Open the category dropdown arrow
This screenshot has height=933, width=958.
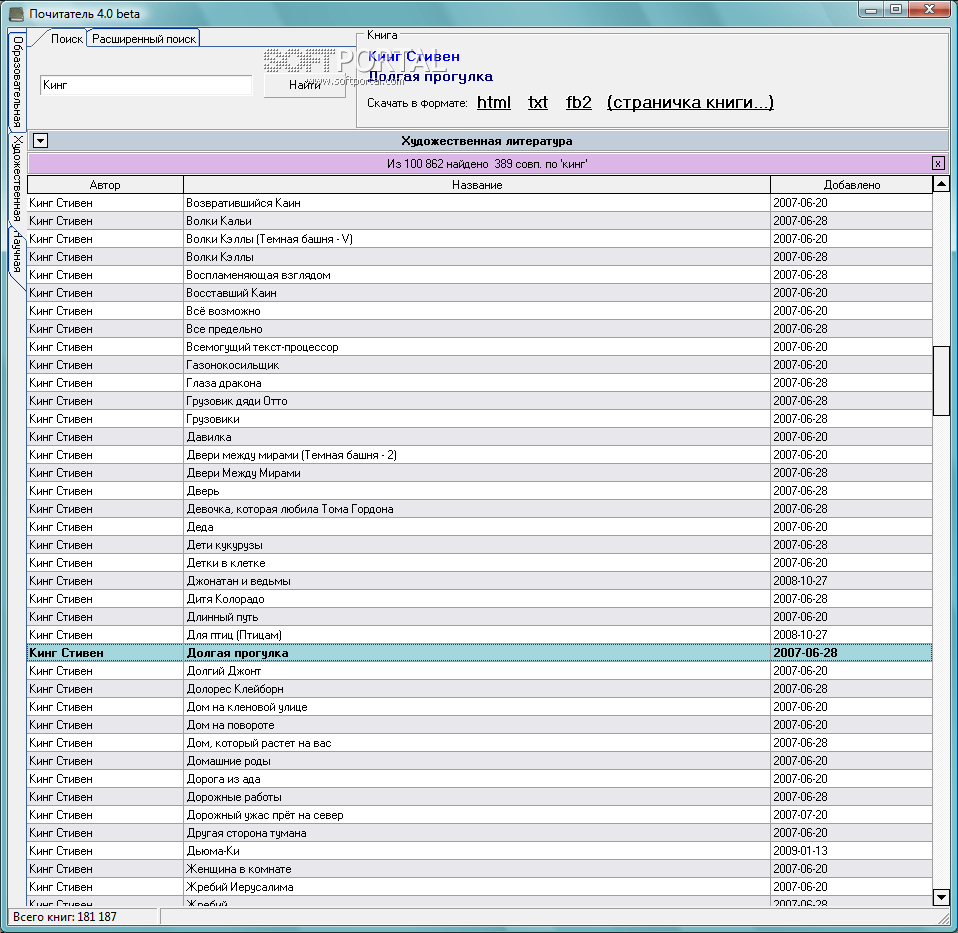tap(40, 141)
